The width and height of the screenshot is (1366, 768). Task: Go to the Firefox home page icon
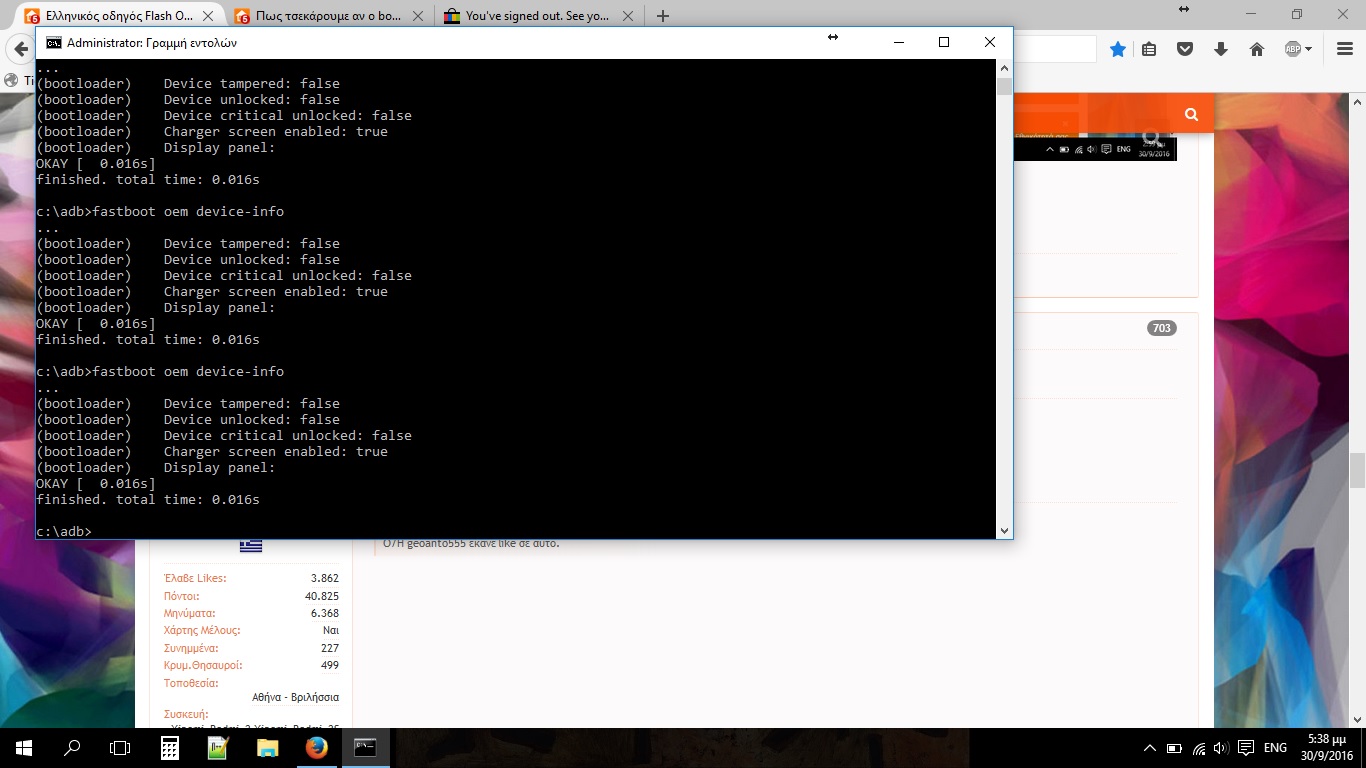click(1257, 49)
